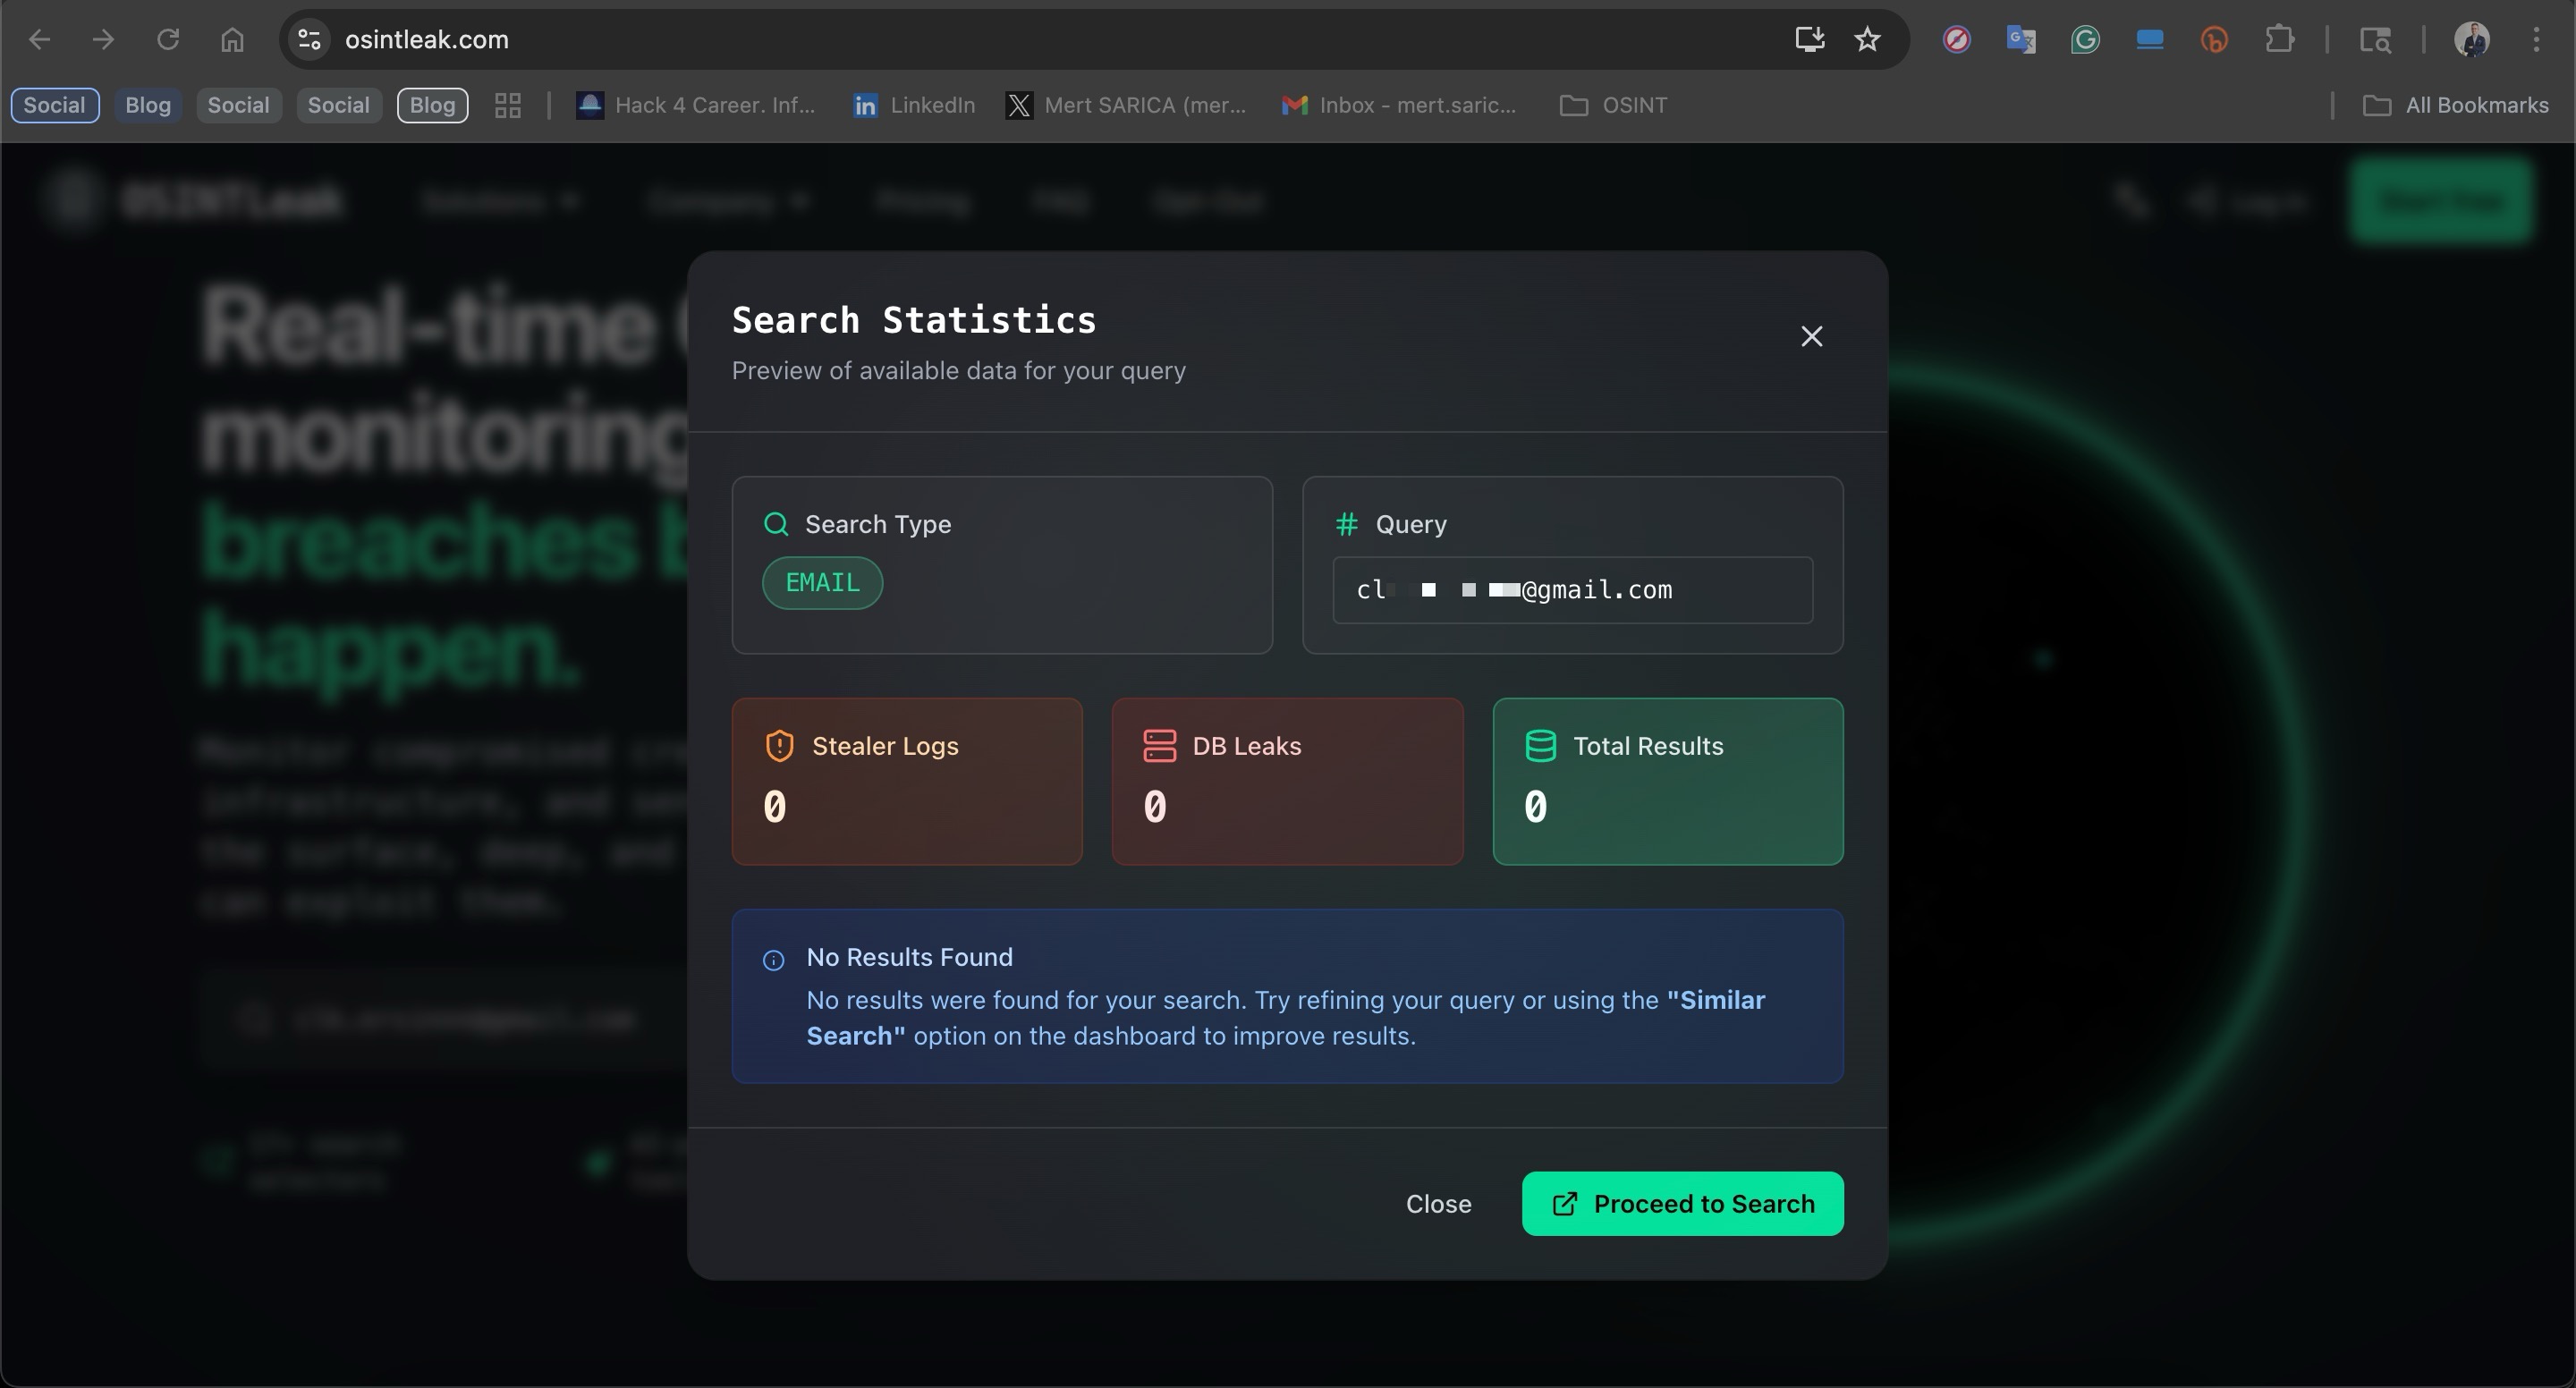
Task: Open site information icon beside URL
Action: click(x=309, y=40)
